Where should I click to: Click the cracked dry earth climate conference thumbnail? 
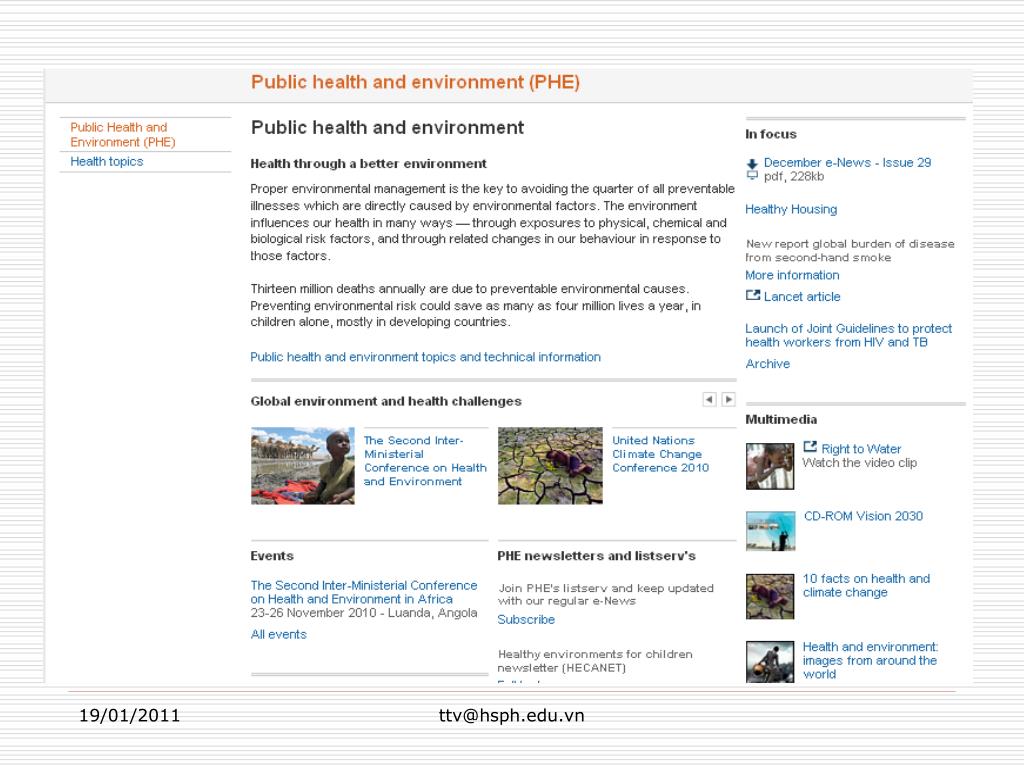550,466
